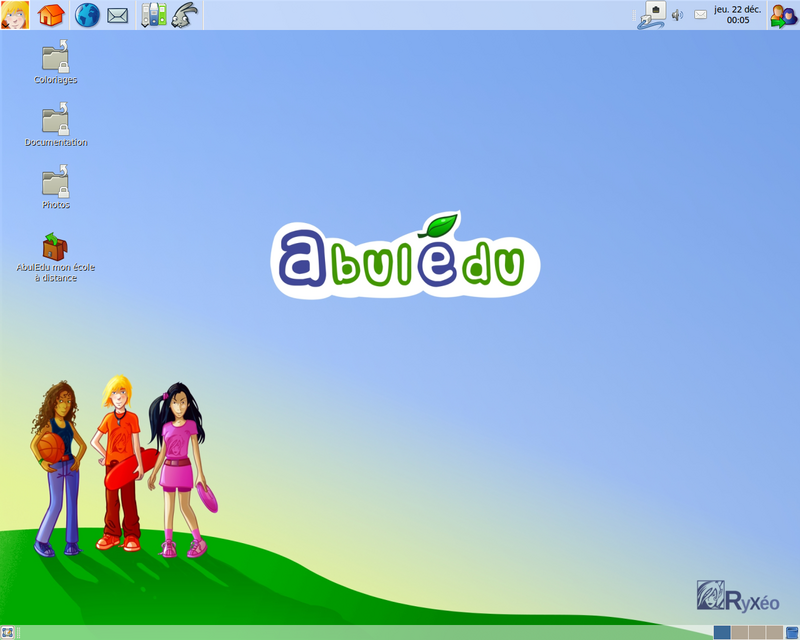The height and width of the screenshot is (640, 800).
Task: Open the binders drawer in the top panel
Action: 154,15
